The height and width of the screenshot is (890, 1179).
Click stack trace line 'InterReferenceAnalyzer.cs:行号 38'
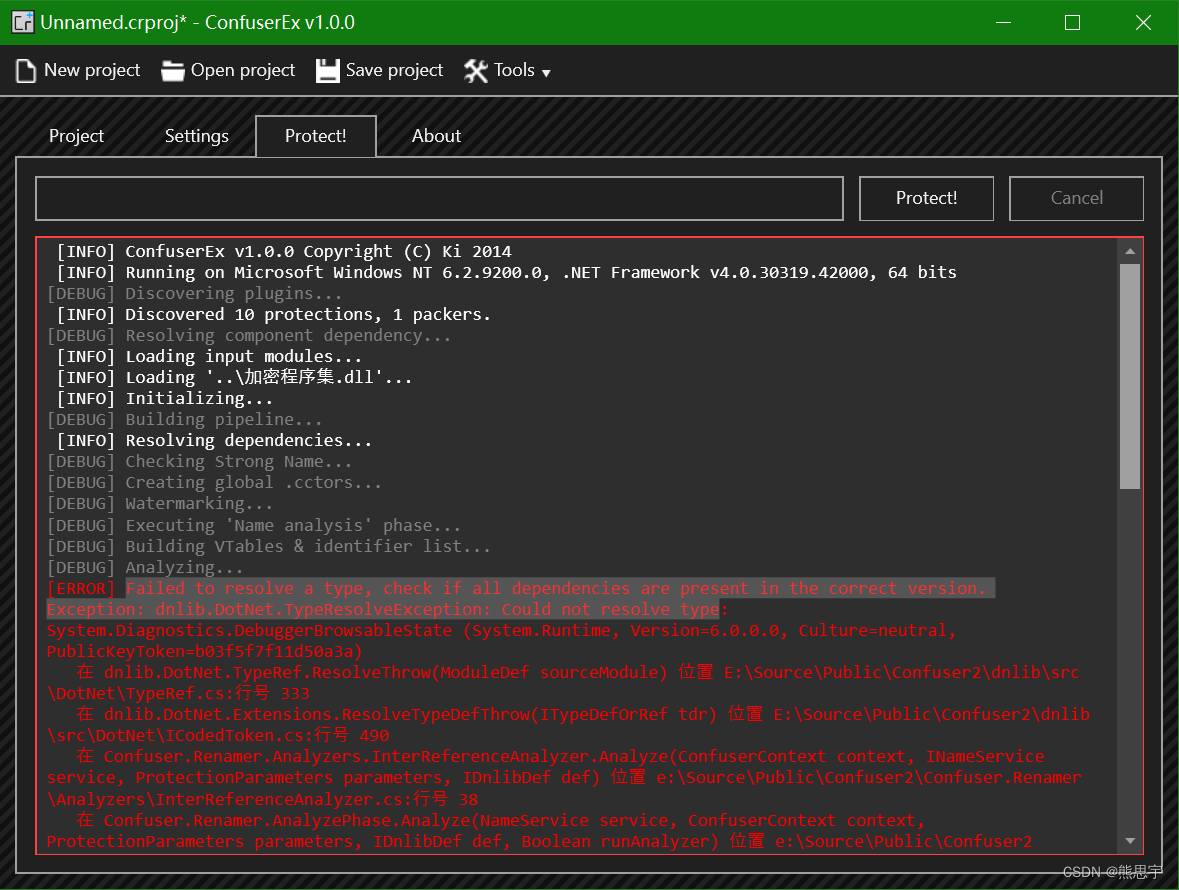262,801
